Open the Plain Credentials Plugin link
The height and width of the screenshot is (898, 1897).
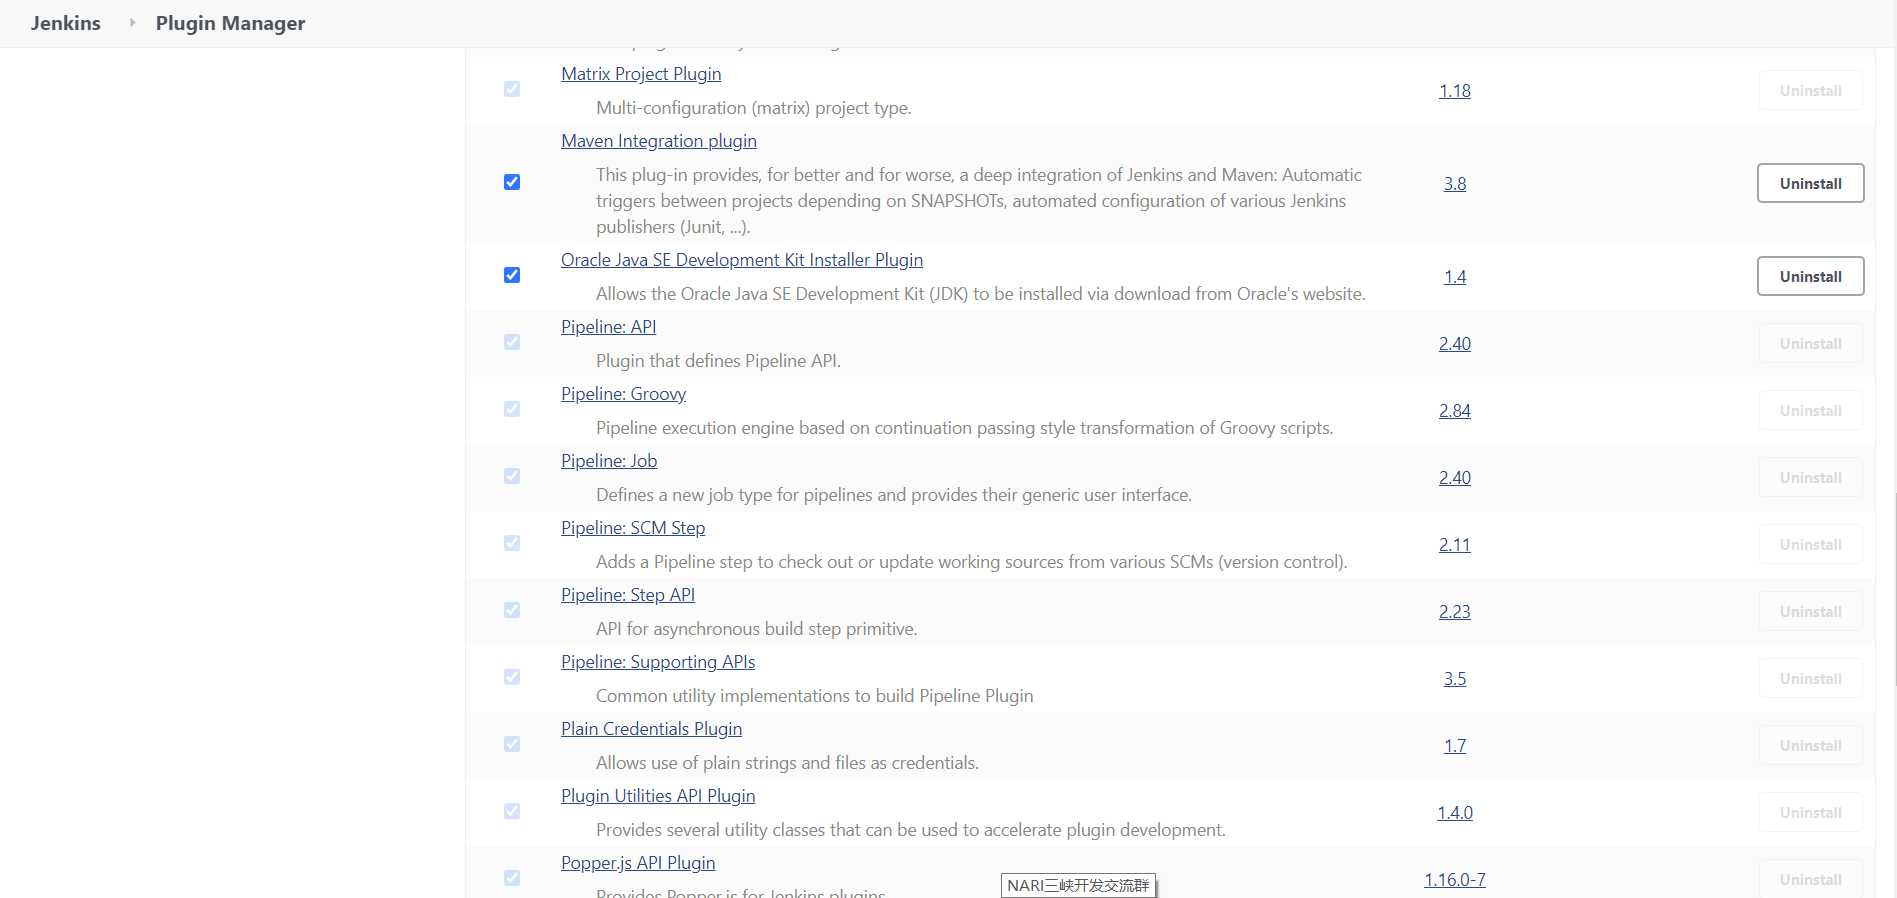coord(652,729)
